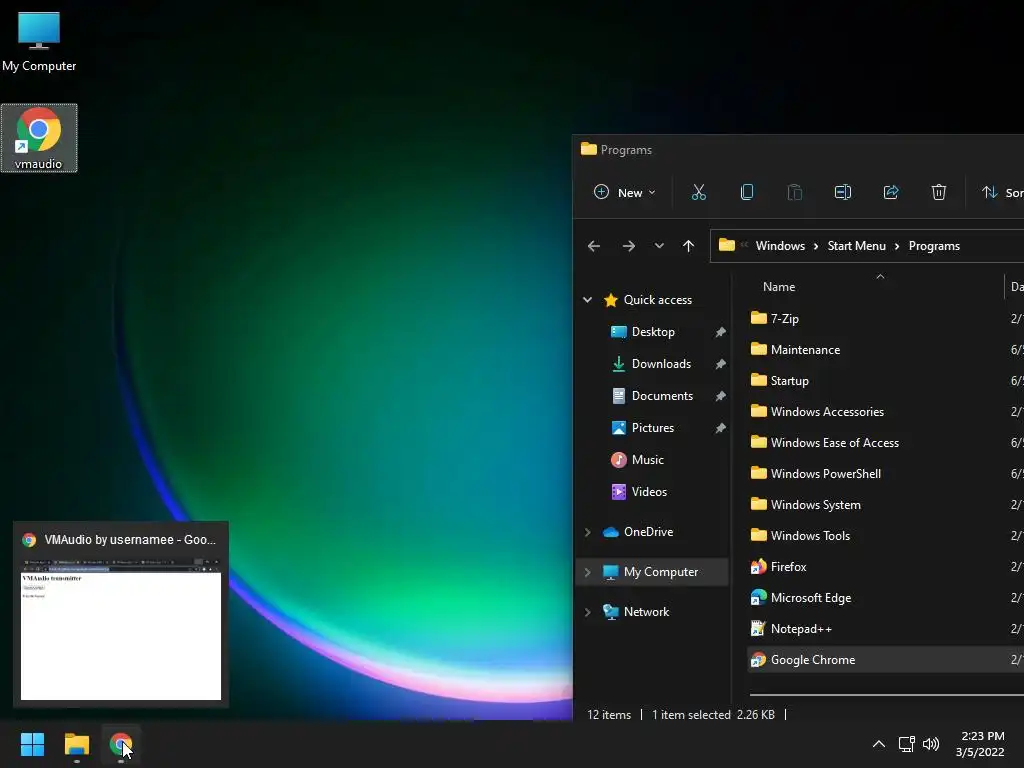
Task: Click the Copy icon in the Programs toolbar
Action: pos(746,192)
